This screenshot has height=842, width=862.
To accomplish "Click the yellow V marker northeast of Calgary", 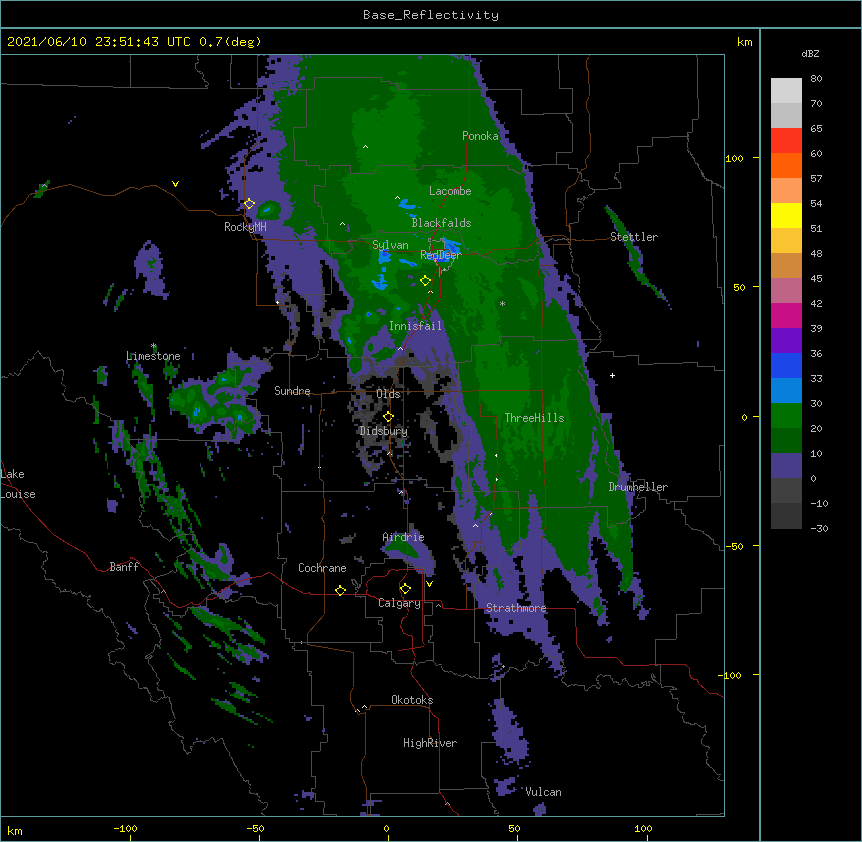I will (x=429, y=584).
